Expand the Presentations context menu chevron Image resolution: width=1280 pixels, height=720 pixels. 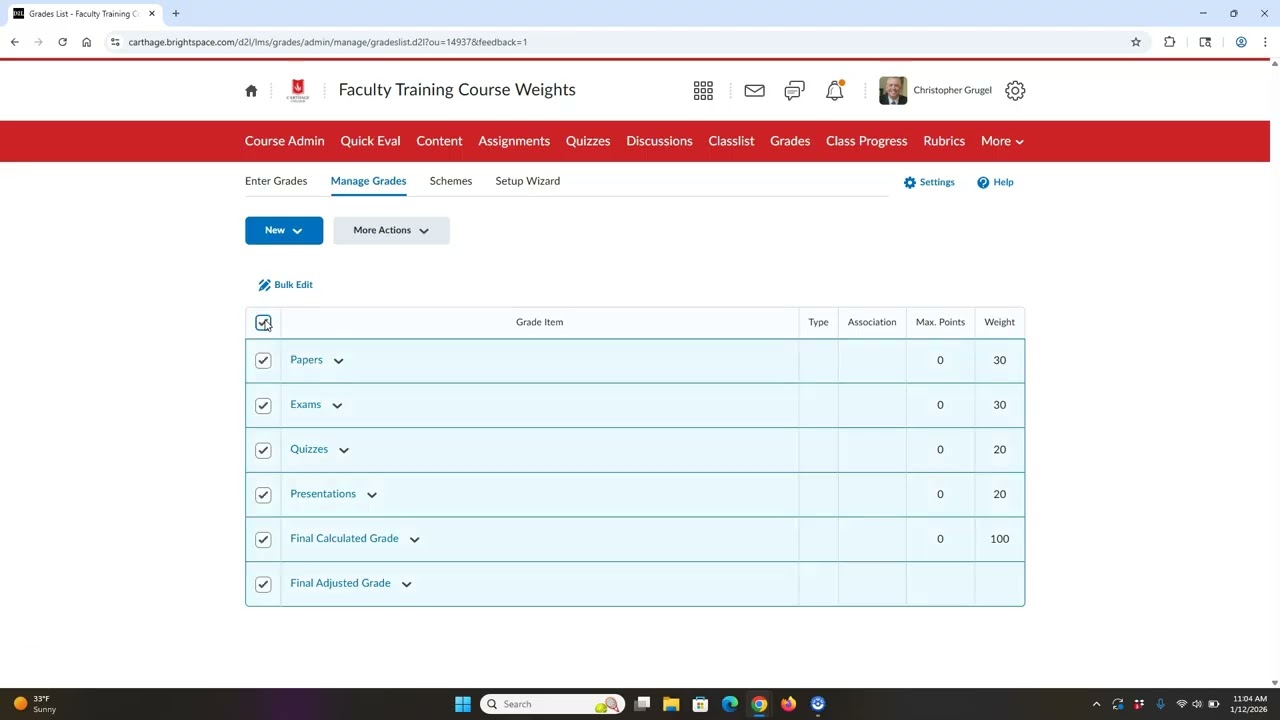[371, 495]
